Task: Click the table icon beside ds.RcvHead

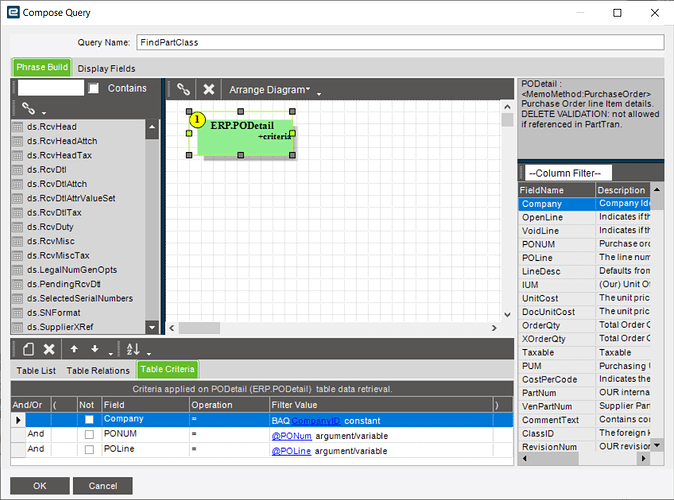Action: point(17,127)
